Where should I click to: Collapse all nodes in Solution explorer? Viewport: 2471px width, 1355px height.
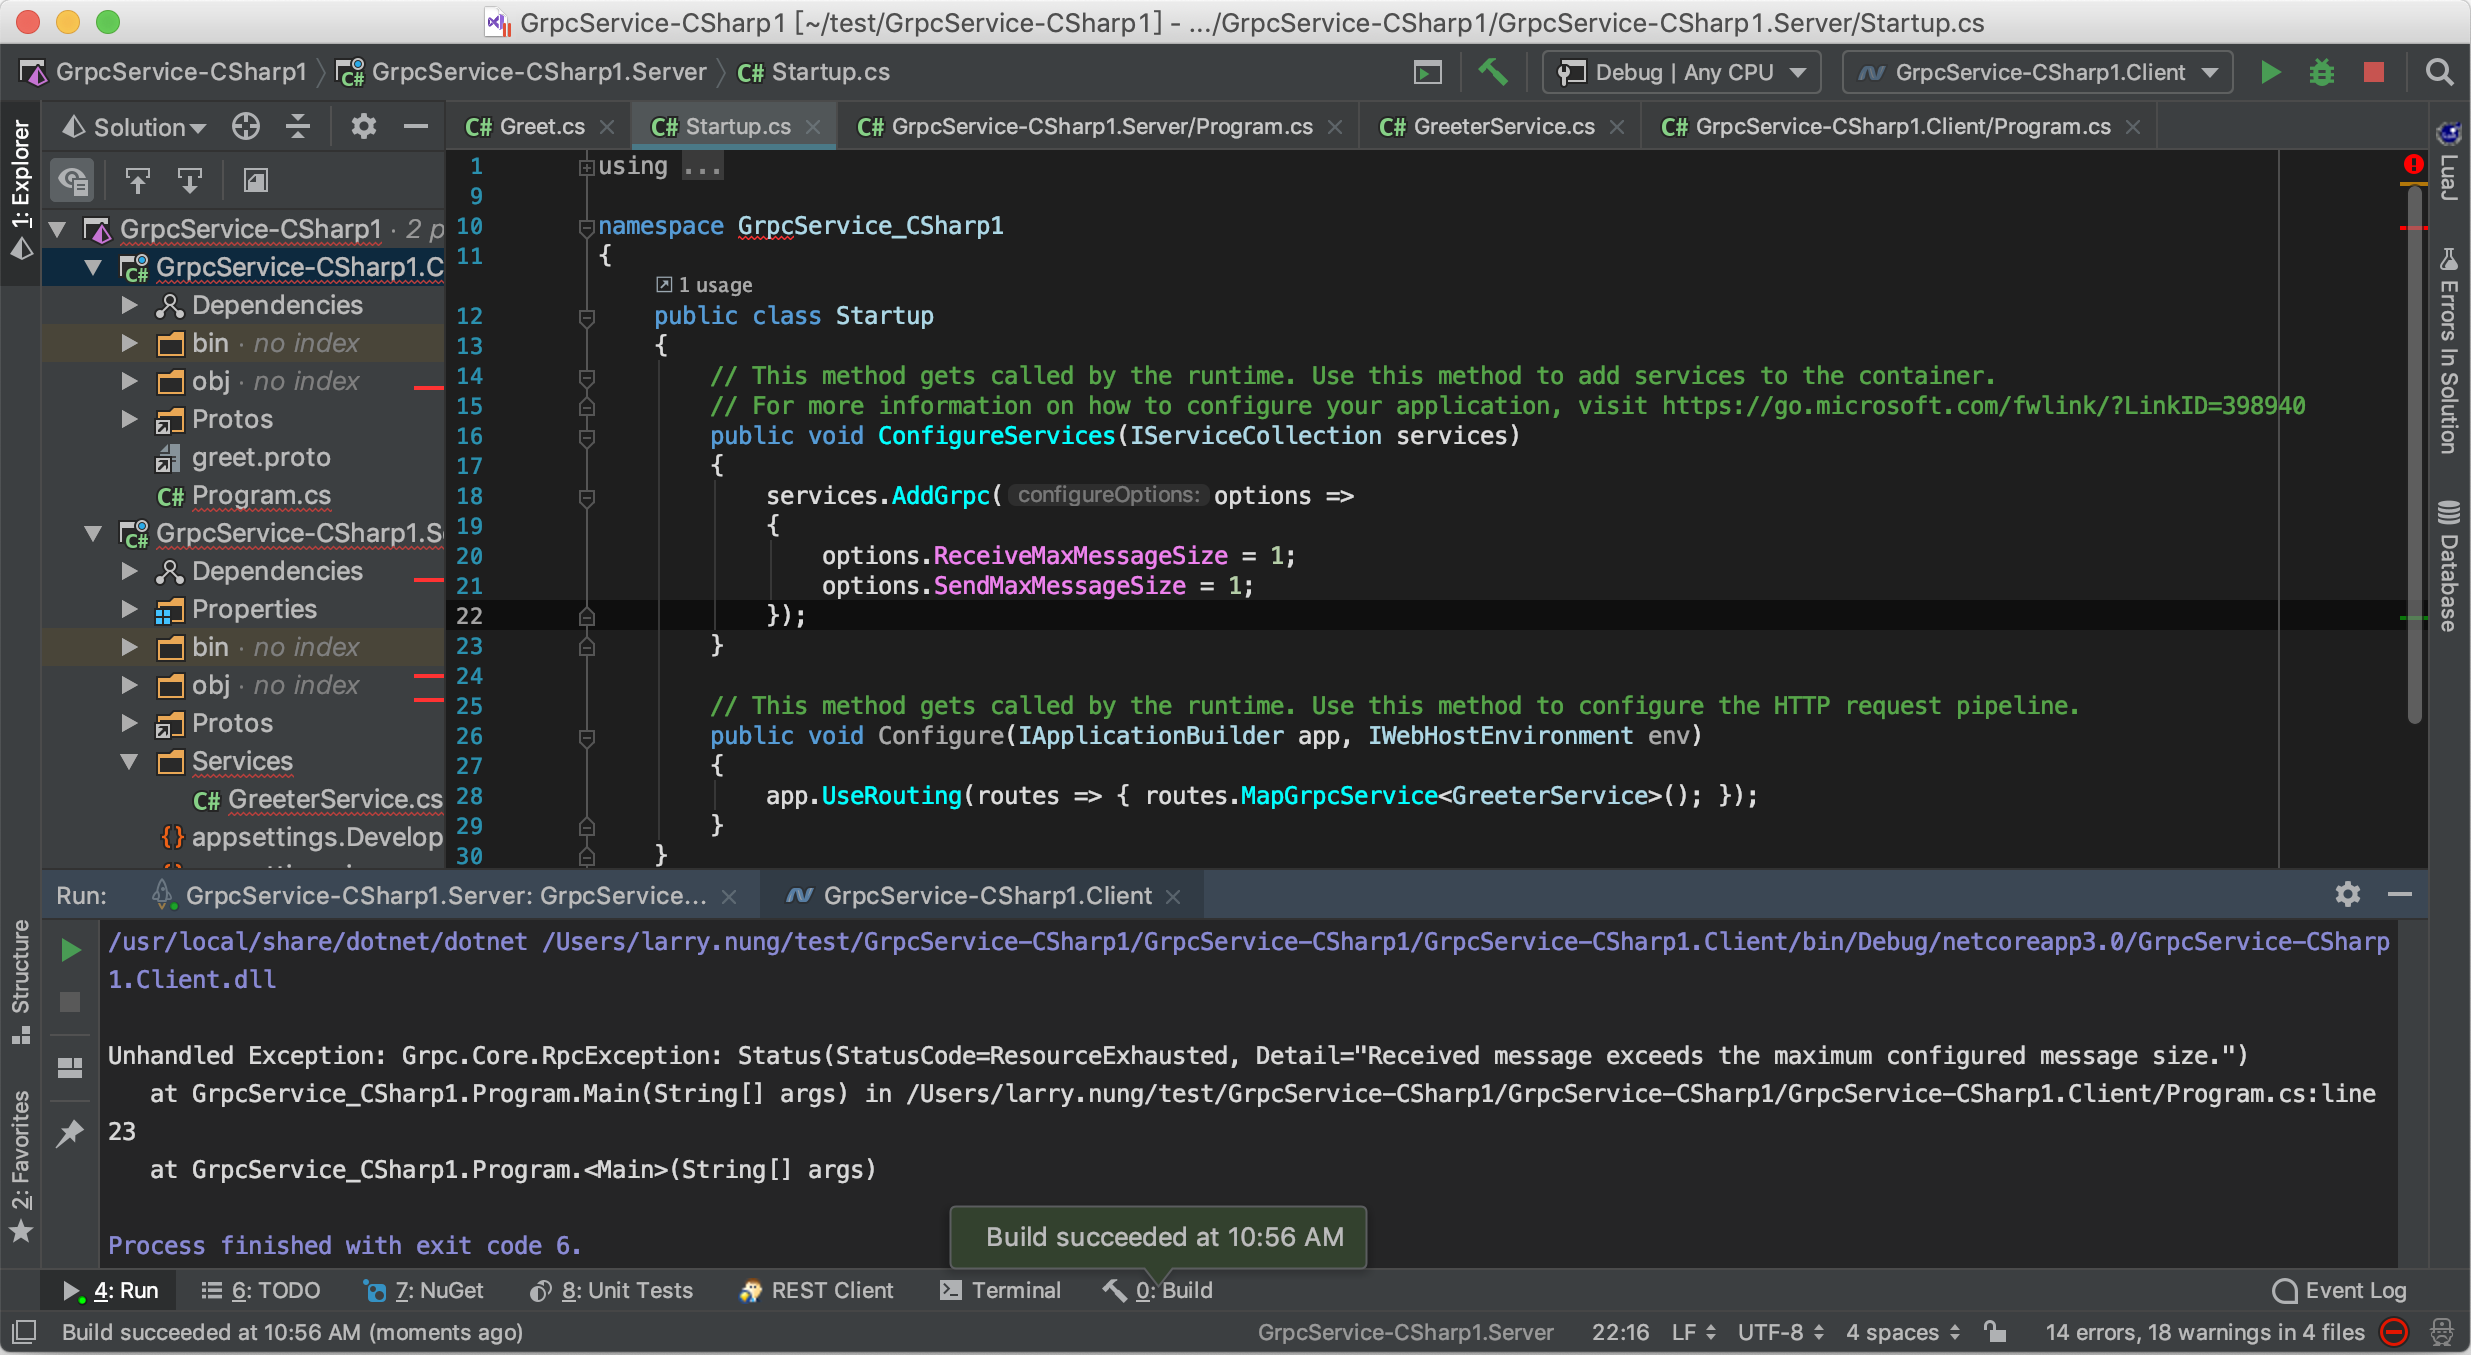[x=297, y=127]
